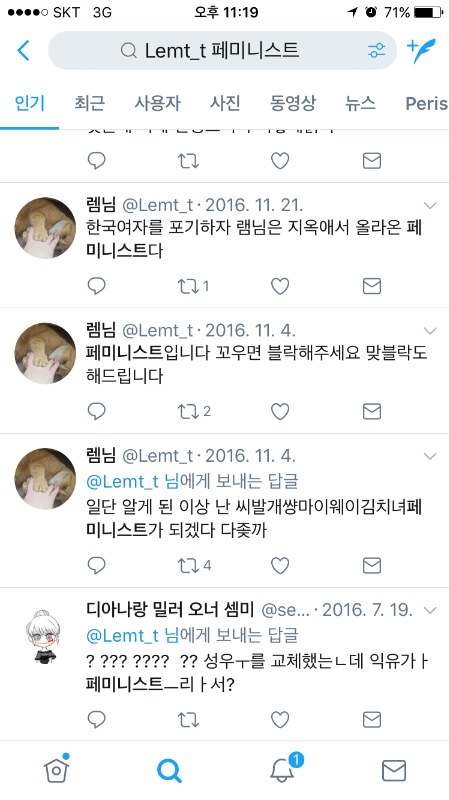Open search filter settings icon
This screenshot has height=800, width=449.
377,50
